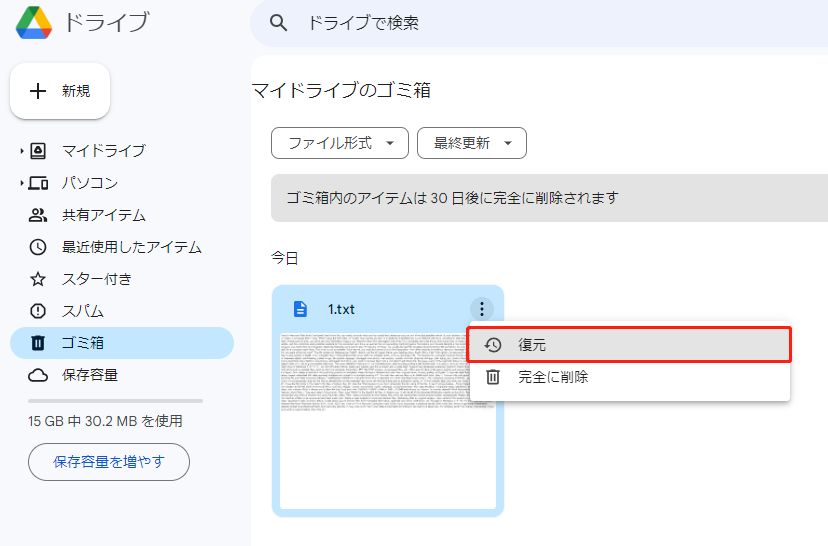
Task: Select the 1.txt file preview thumbnail
Action: pyautogui.click(x=387, y=420)
